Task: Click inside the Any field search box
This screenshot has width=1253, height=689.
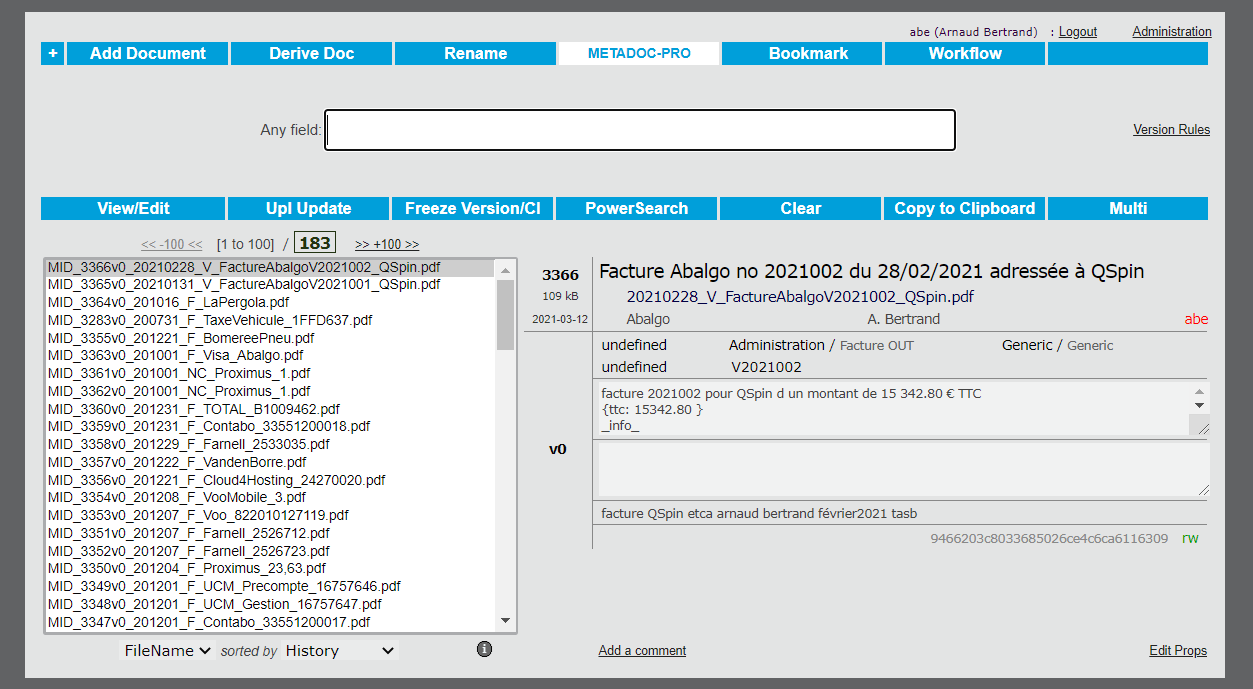Action: click(640, 130)
